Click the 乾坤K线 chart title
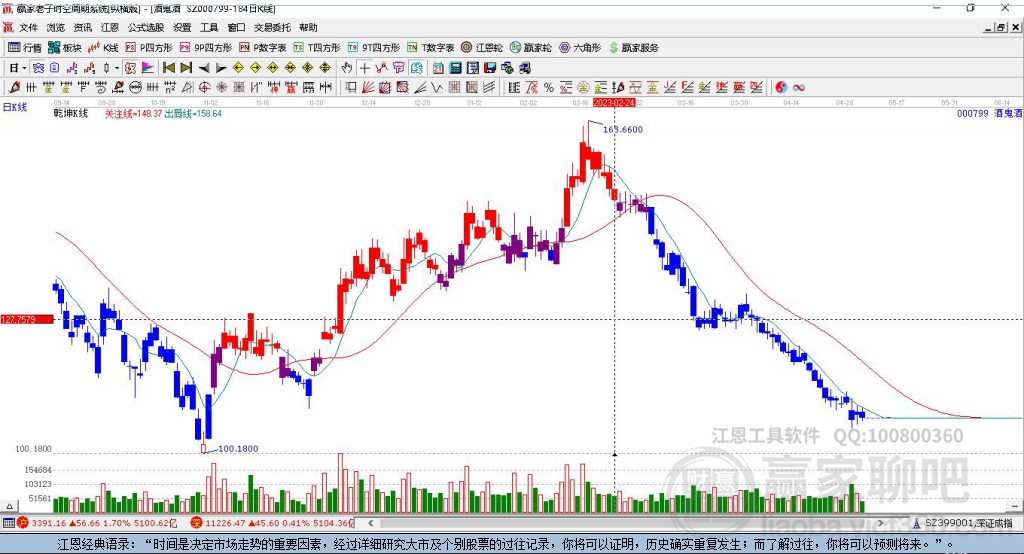Viewport: 1024px width, 554px height. [x=71, y=114]
